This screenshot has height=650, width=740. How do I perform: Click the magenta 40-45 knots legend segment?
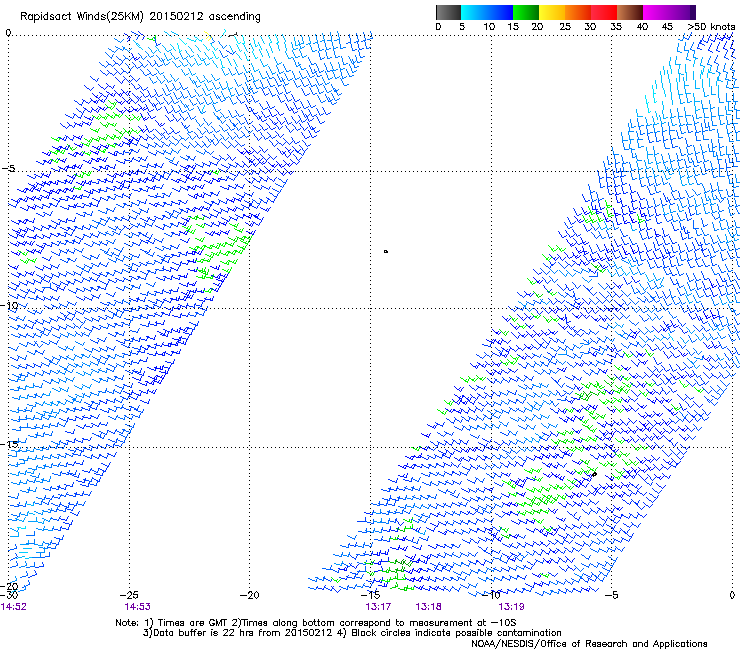[x=656, y=12]
